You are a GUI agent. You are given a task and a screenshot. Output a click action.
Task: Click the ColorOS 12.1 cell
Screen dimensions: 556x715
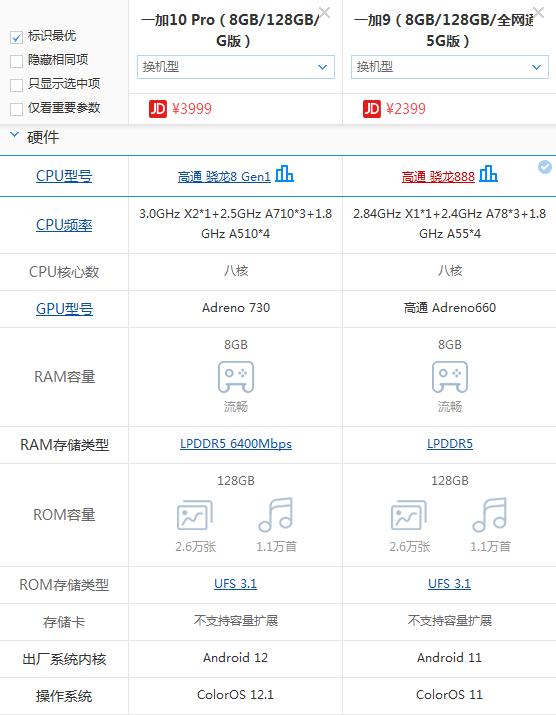[x=235, y=694]
